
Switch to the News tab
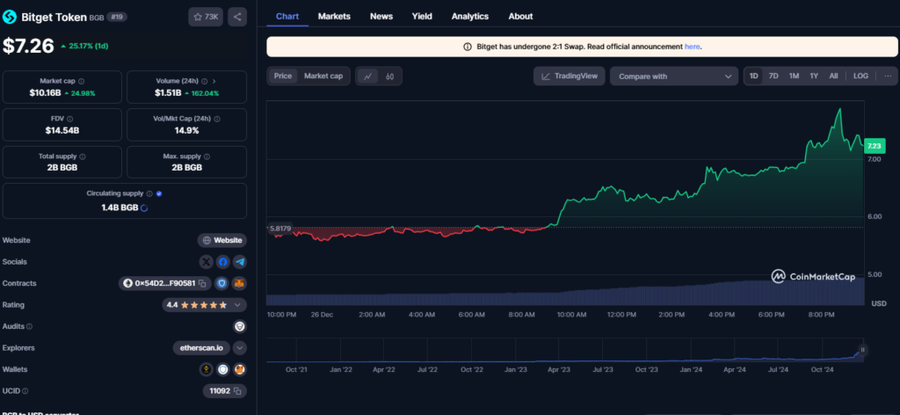[381, 16]
